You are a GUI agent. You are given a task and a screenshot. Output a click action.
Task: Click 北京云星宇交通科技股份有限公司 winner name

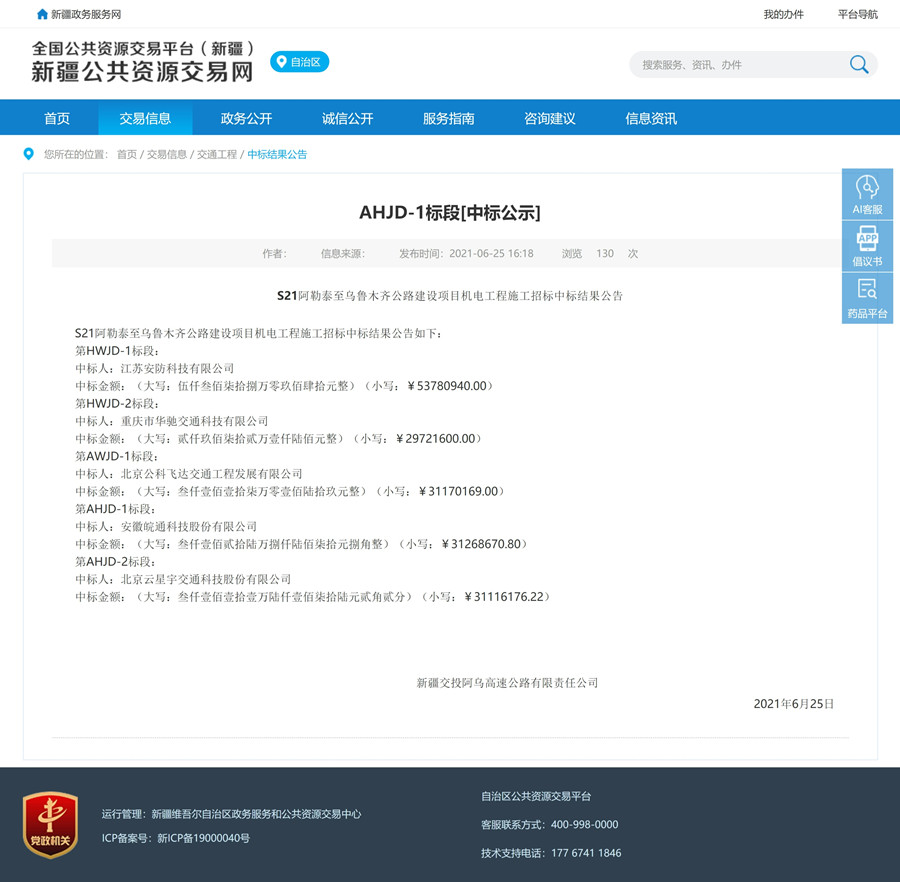click(205, 580)
